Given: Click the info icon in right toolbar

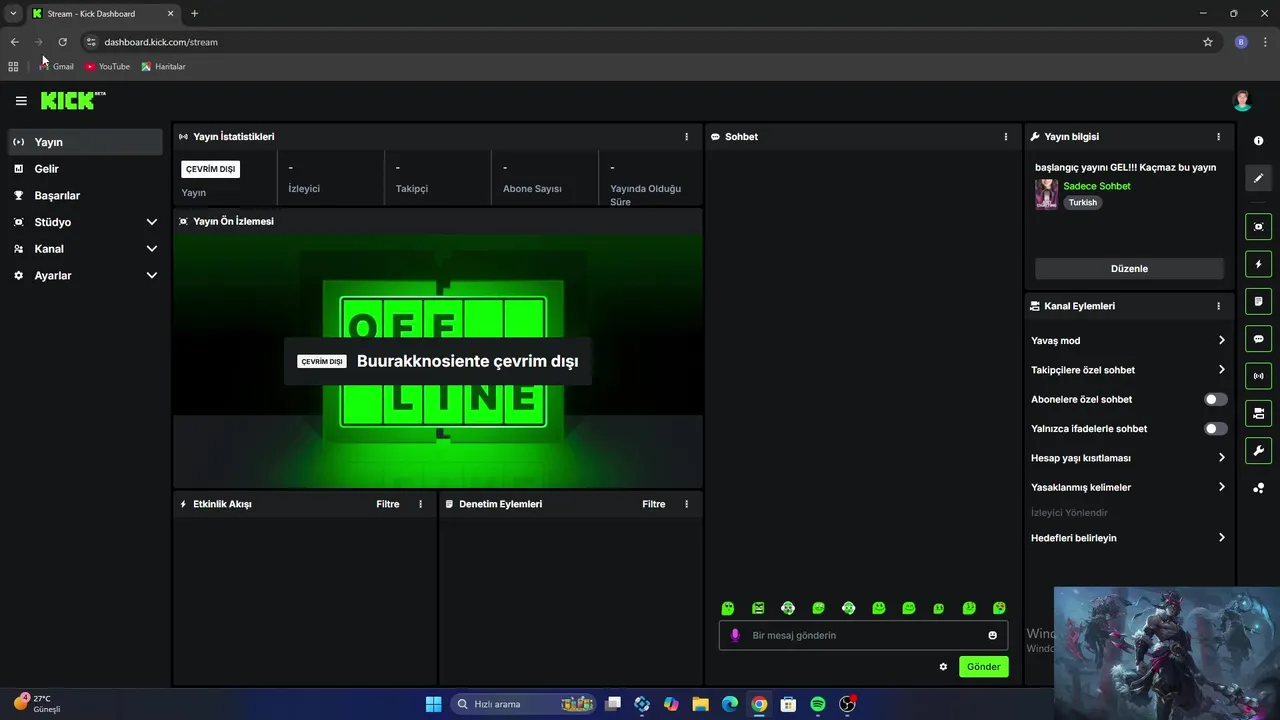Looking at the screenshot, I should click(x=1258, y=141).
